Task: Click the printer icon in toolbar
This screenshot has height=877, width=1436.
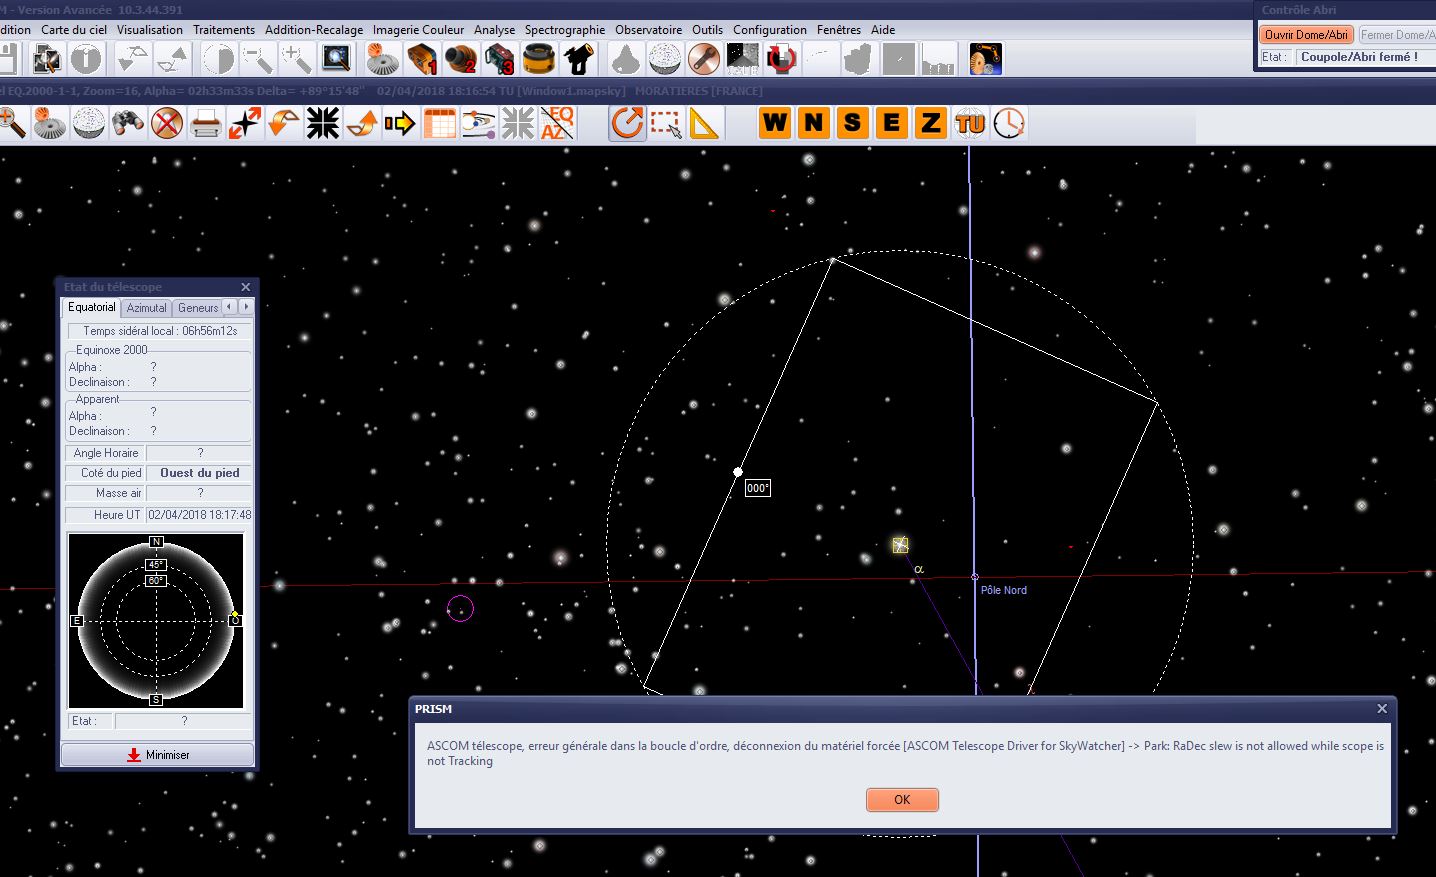Action: pyautogui.click(x=206, y=124)
